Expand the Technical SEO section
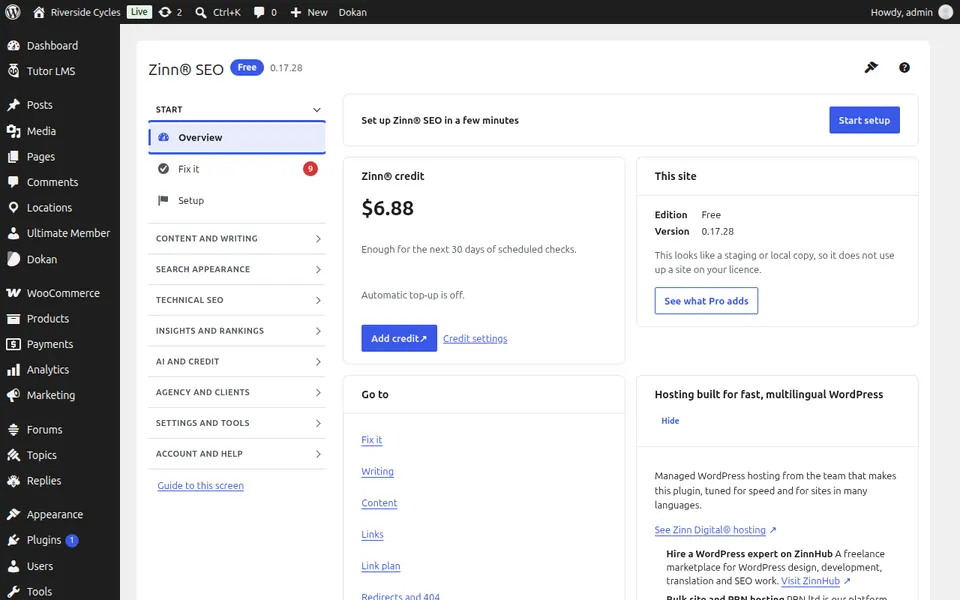The height and width of the screenshot is (600, 960). pyautogui.click(x=237, y=300)
